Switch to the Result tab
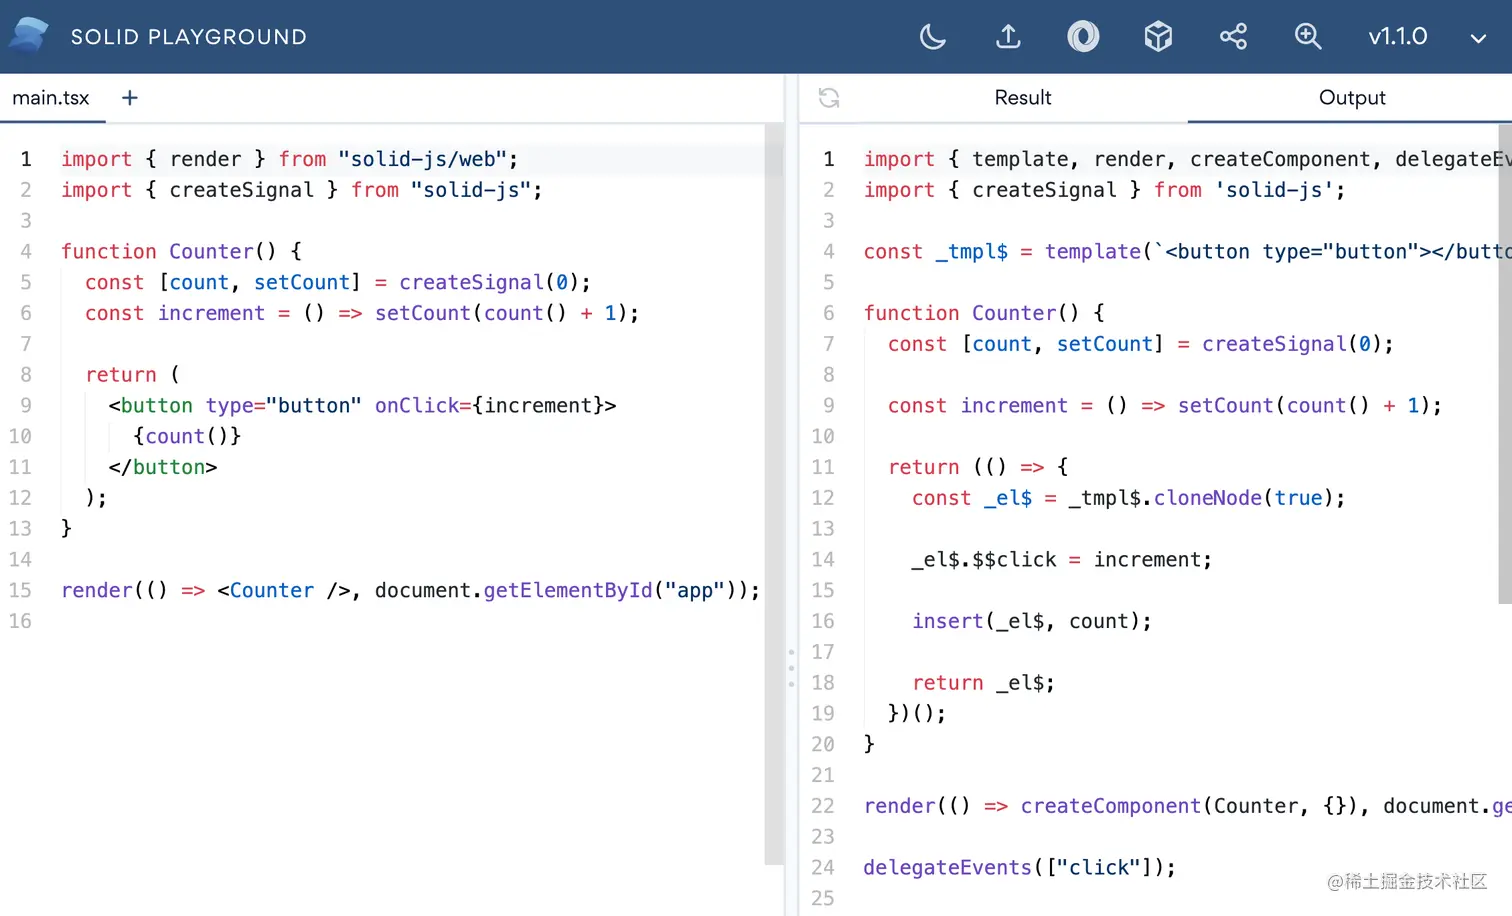This screenshot has width=1512, height=916. (1022, 98)
